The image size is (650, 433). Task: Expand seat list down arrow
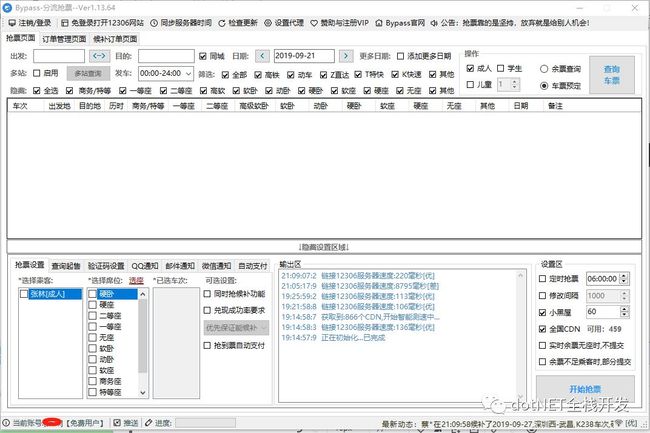(143, 392)
